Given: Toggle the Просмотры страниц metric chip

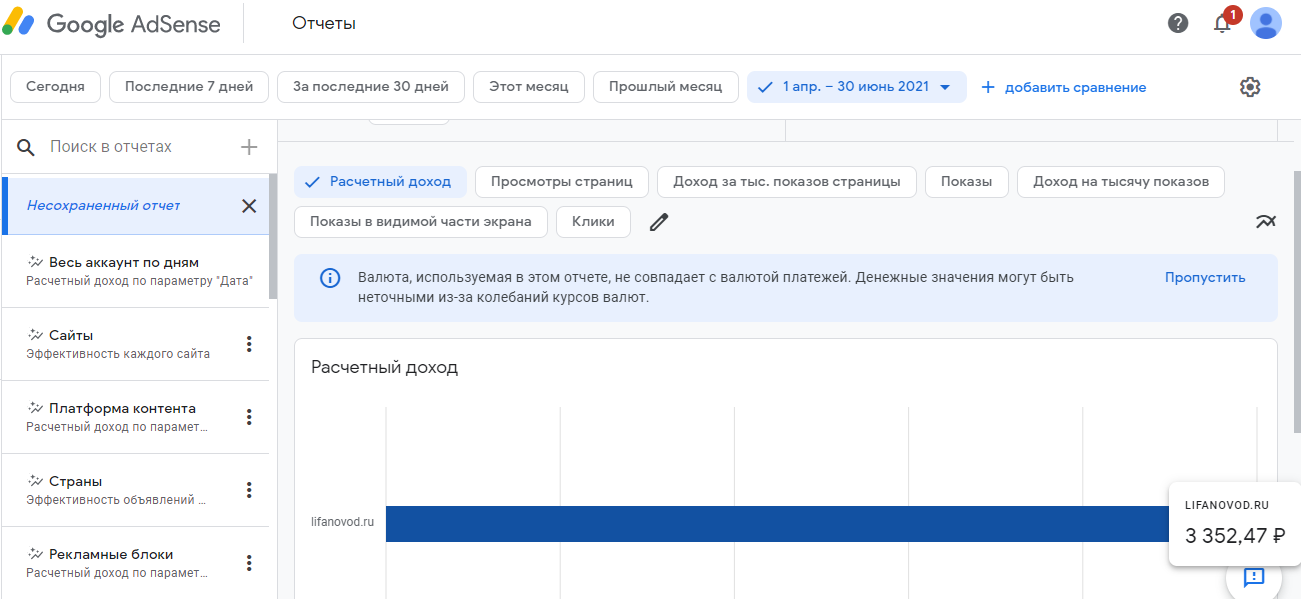Looking at the screenshot, I should [562, 182].
